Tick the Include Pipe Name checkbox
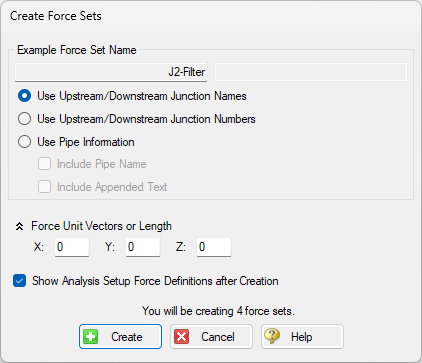The height and width of the screenshot is (363, 422). point(44,164)
